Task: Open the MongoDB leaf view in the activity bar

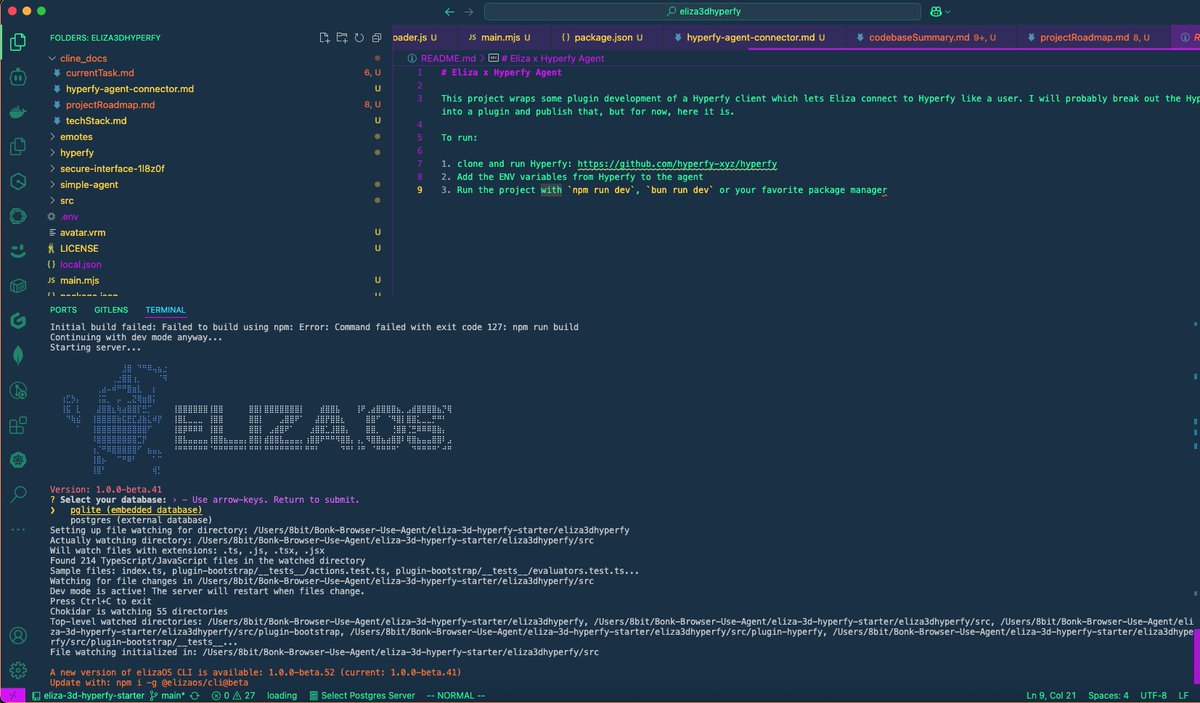Action: pyautogui.click(x=17, y=355)
